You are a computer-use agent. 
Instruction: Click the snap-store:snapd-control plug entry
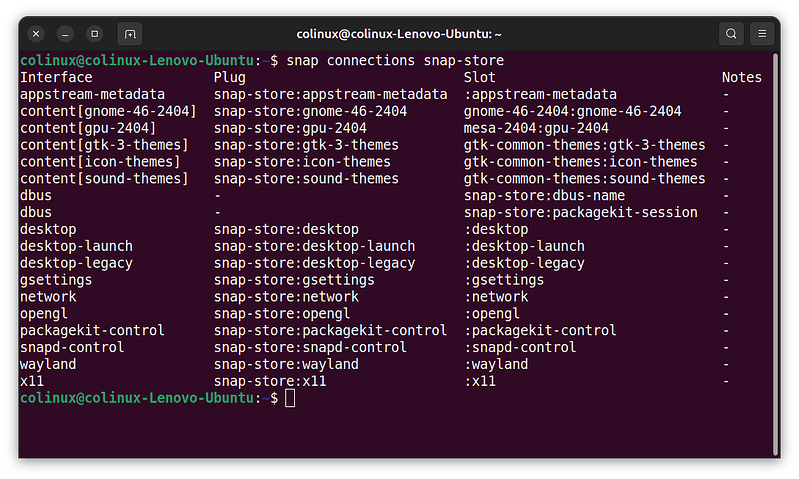310,348
